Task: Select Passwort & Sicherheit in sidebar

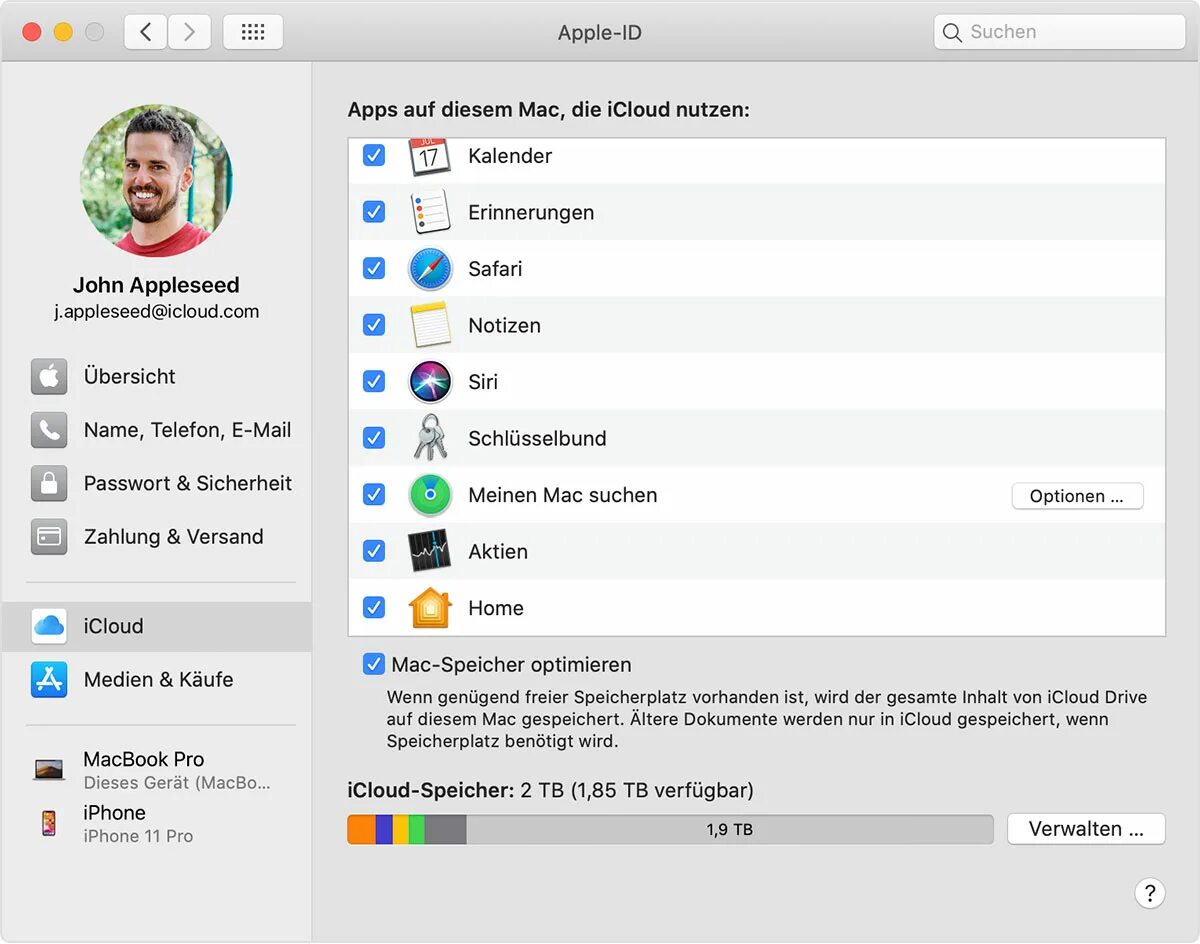Action: point(157,483)
